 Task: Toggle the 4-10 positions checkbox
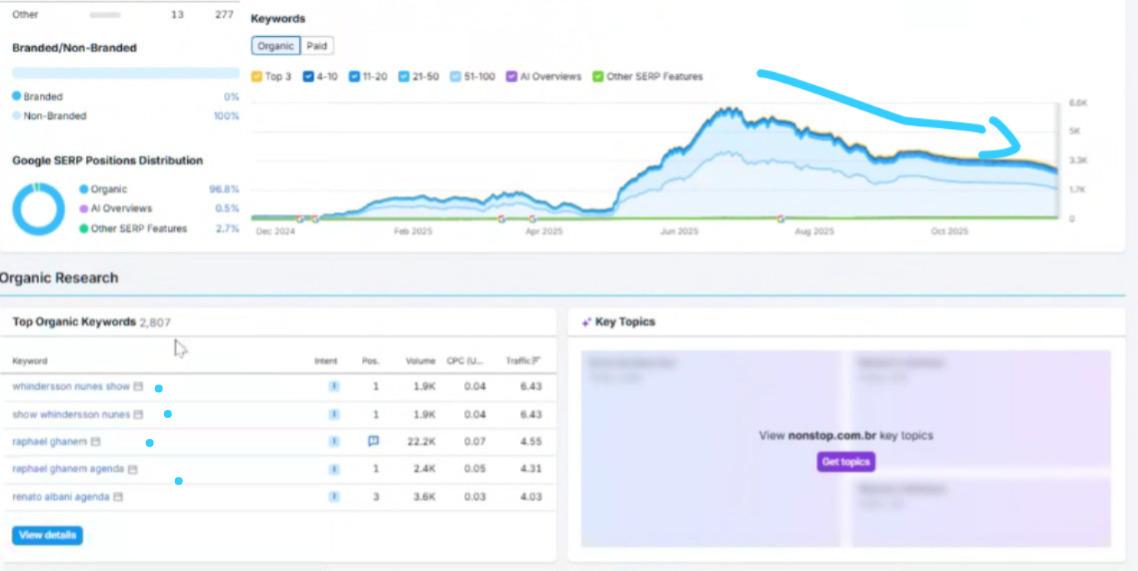[308, 76]
